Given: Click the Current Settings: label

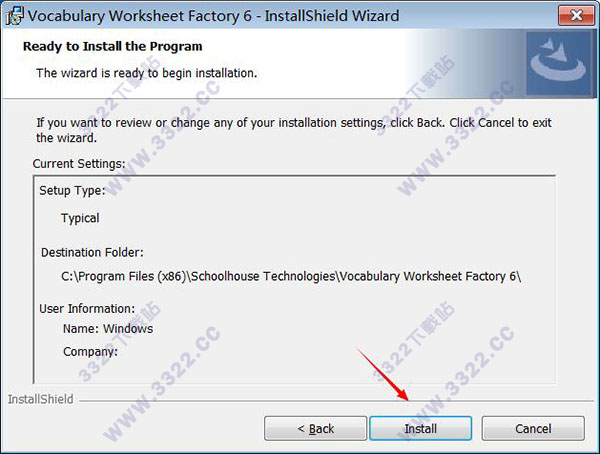Looking at the screenshot, I should [79, 164].
